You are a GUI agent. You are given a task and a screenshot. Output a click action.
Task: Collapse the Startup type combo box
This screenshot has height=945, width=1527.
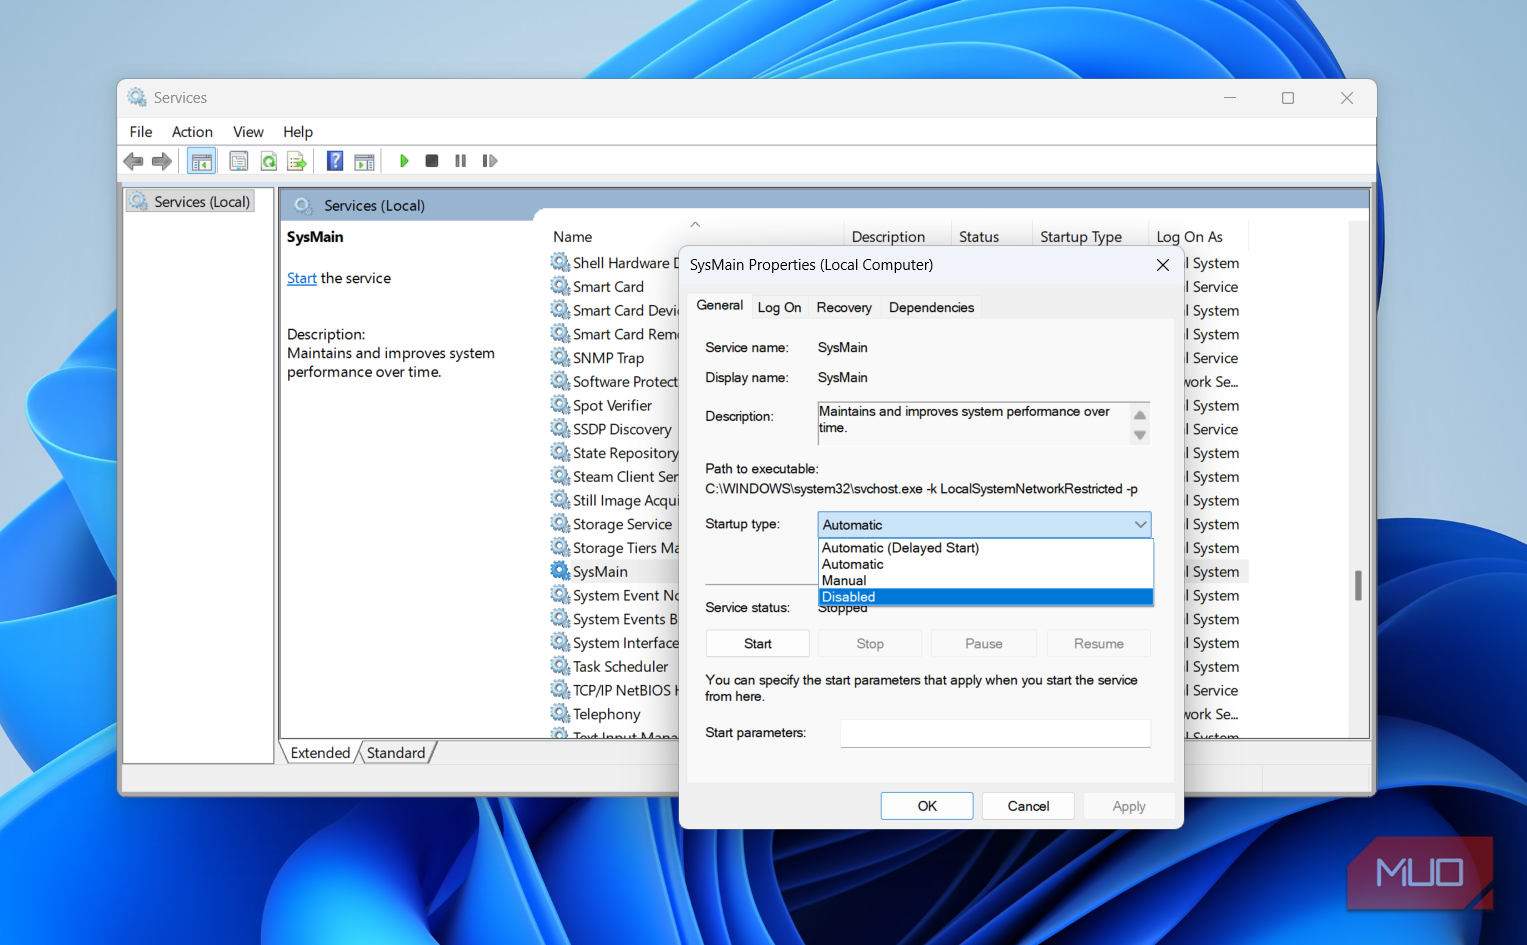[1140, 525]
